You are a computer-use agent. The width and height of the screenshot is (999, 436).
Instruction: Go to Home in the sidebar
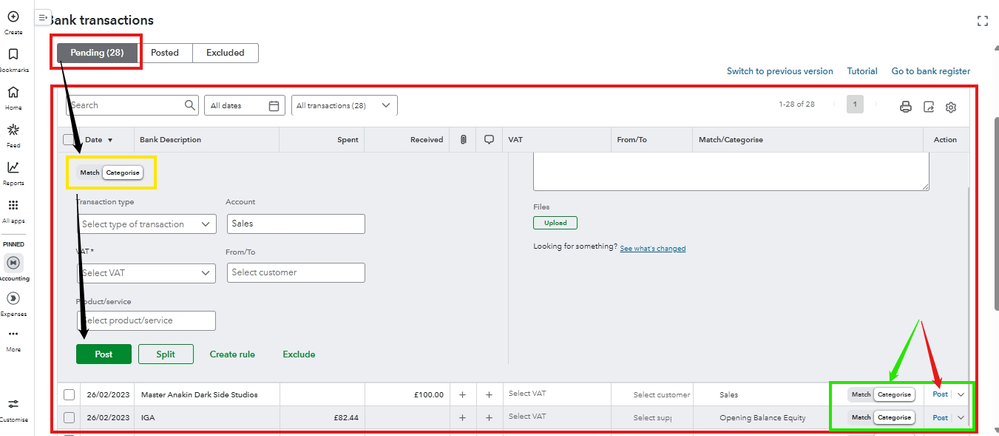pos(13,92)
